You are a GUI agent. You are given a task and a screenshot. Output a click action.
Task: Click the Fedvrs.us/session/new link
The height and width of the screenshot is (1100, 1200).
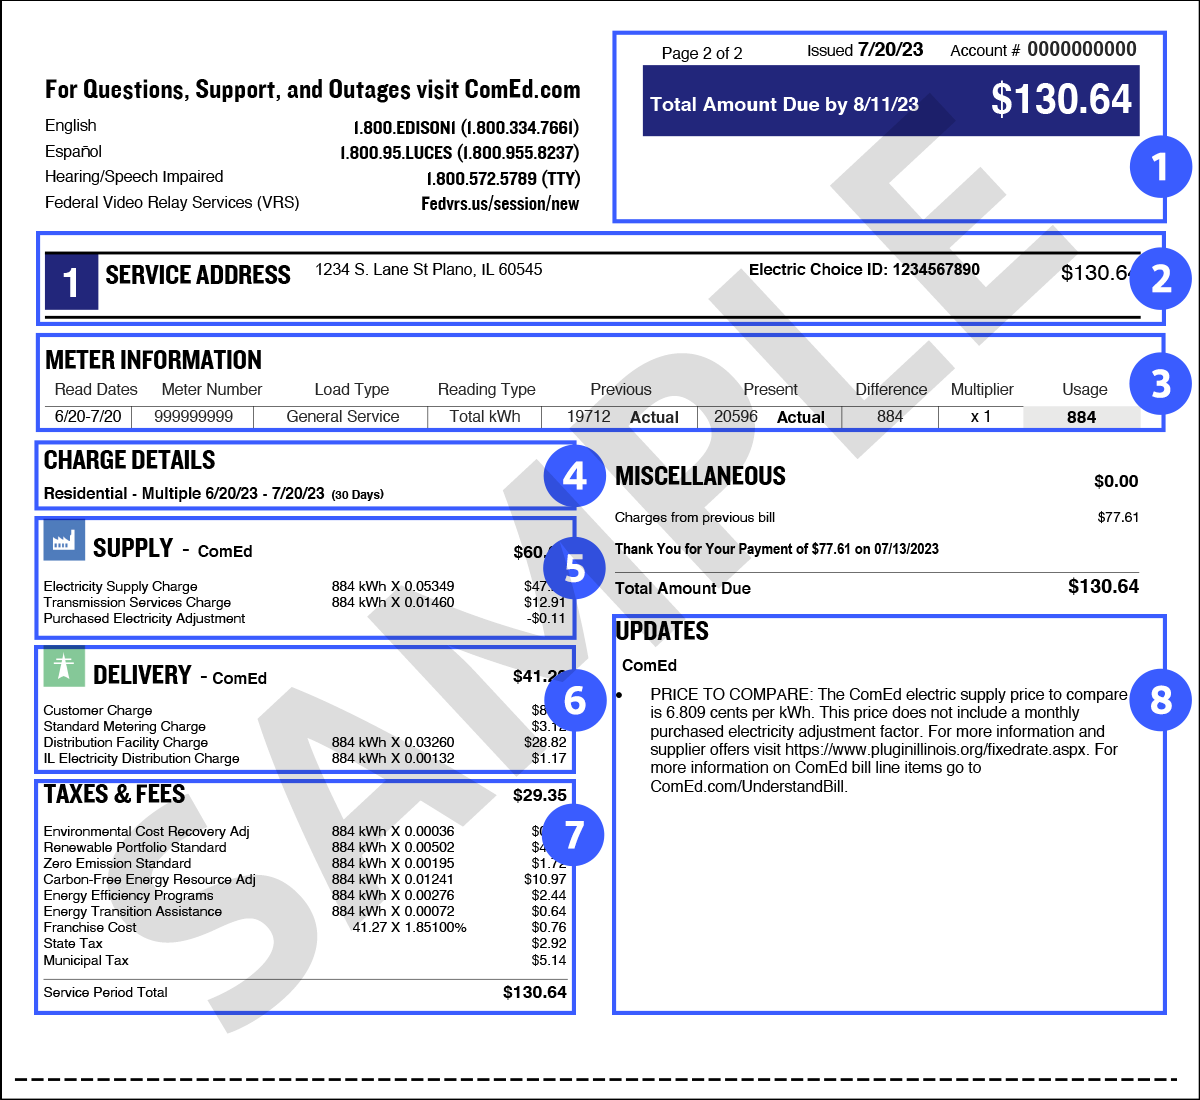click(500, 204)
